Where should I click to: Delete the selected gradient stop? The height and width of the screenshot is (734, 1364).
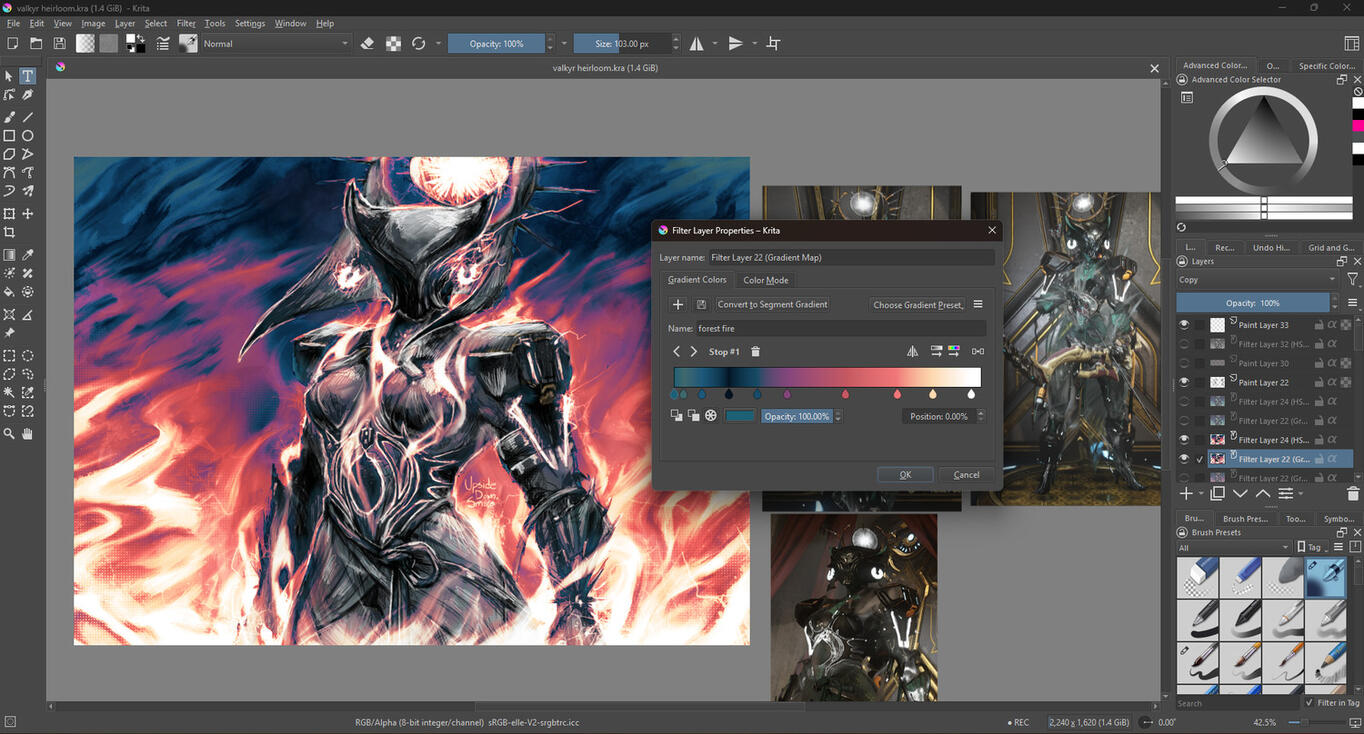[755, 351]
